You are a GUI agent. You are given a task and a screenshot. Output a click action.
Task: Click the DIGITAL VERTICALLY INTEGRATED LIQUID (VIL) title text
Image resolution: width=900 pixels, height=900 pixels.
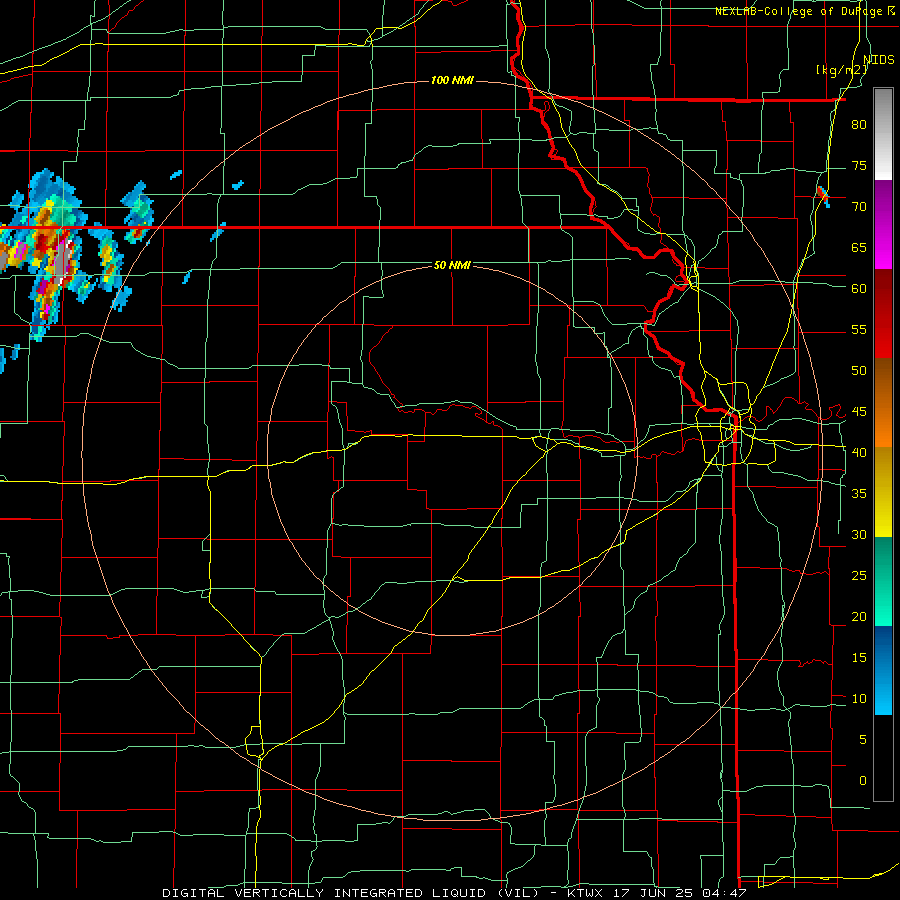tap(351, 893)
